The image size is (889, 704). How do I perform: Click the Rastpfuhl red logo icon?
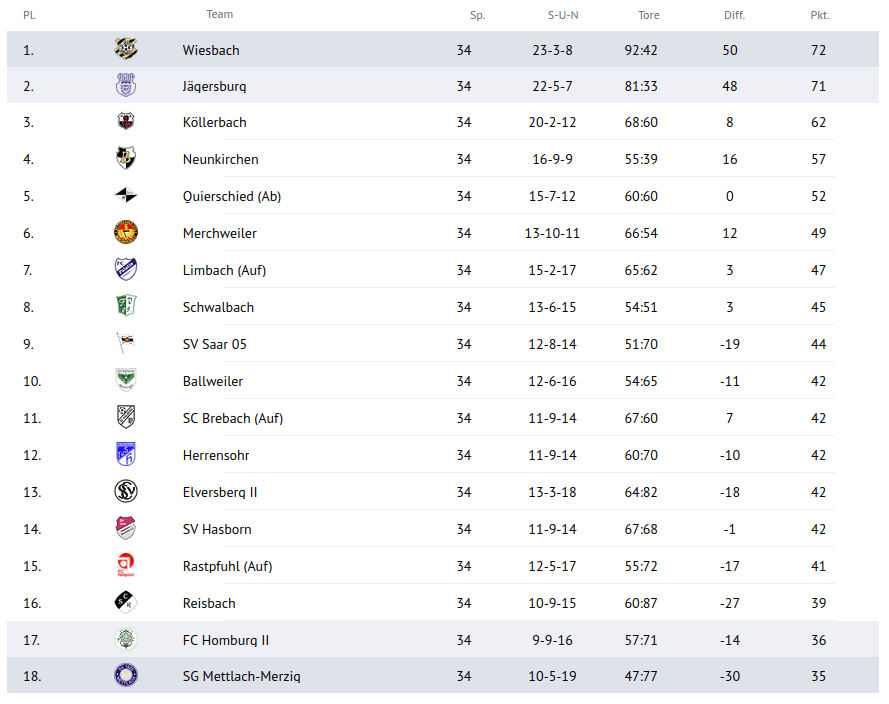(x=126, y=565)
